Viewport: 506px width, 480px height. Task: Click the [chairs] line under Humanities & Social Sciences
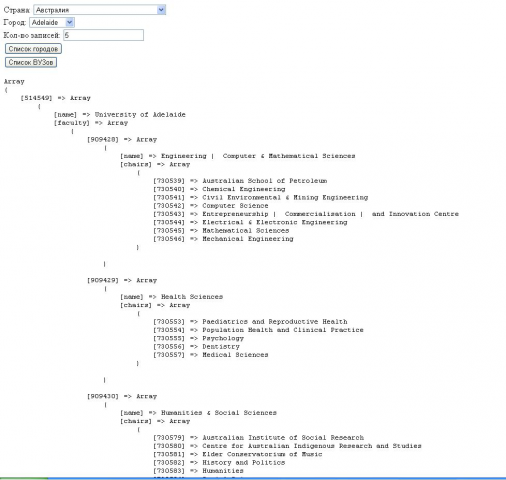[155, 421]
